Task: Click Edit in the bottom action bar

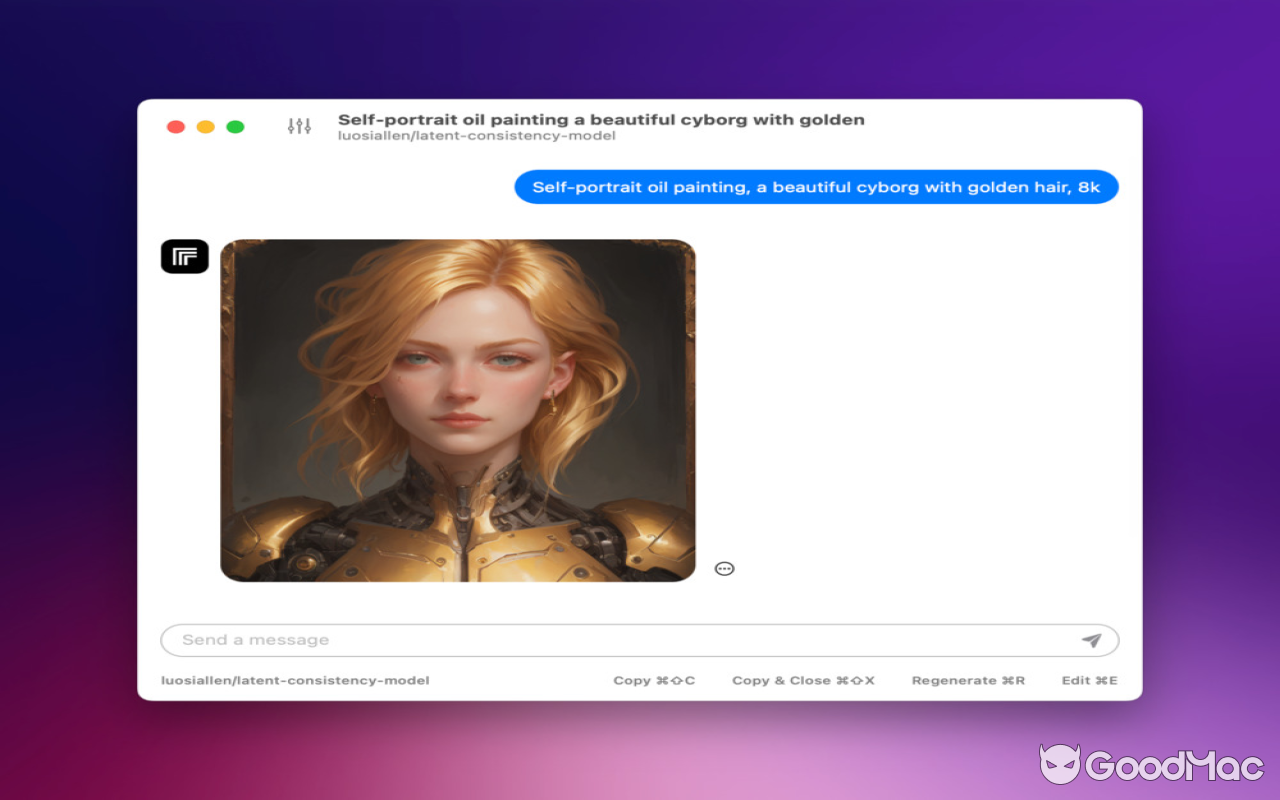Action: click(x=1088, y=680)
